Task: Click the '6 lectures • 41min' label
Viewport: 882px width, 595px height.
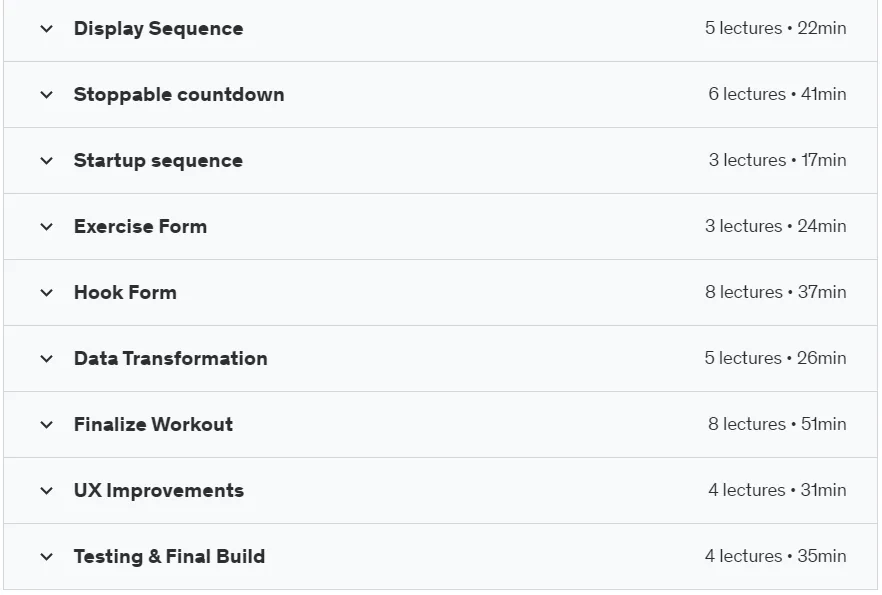Action: click(777, 94)
